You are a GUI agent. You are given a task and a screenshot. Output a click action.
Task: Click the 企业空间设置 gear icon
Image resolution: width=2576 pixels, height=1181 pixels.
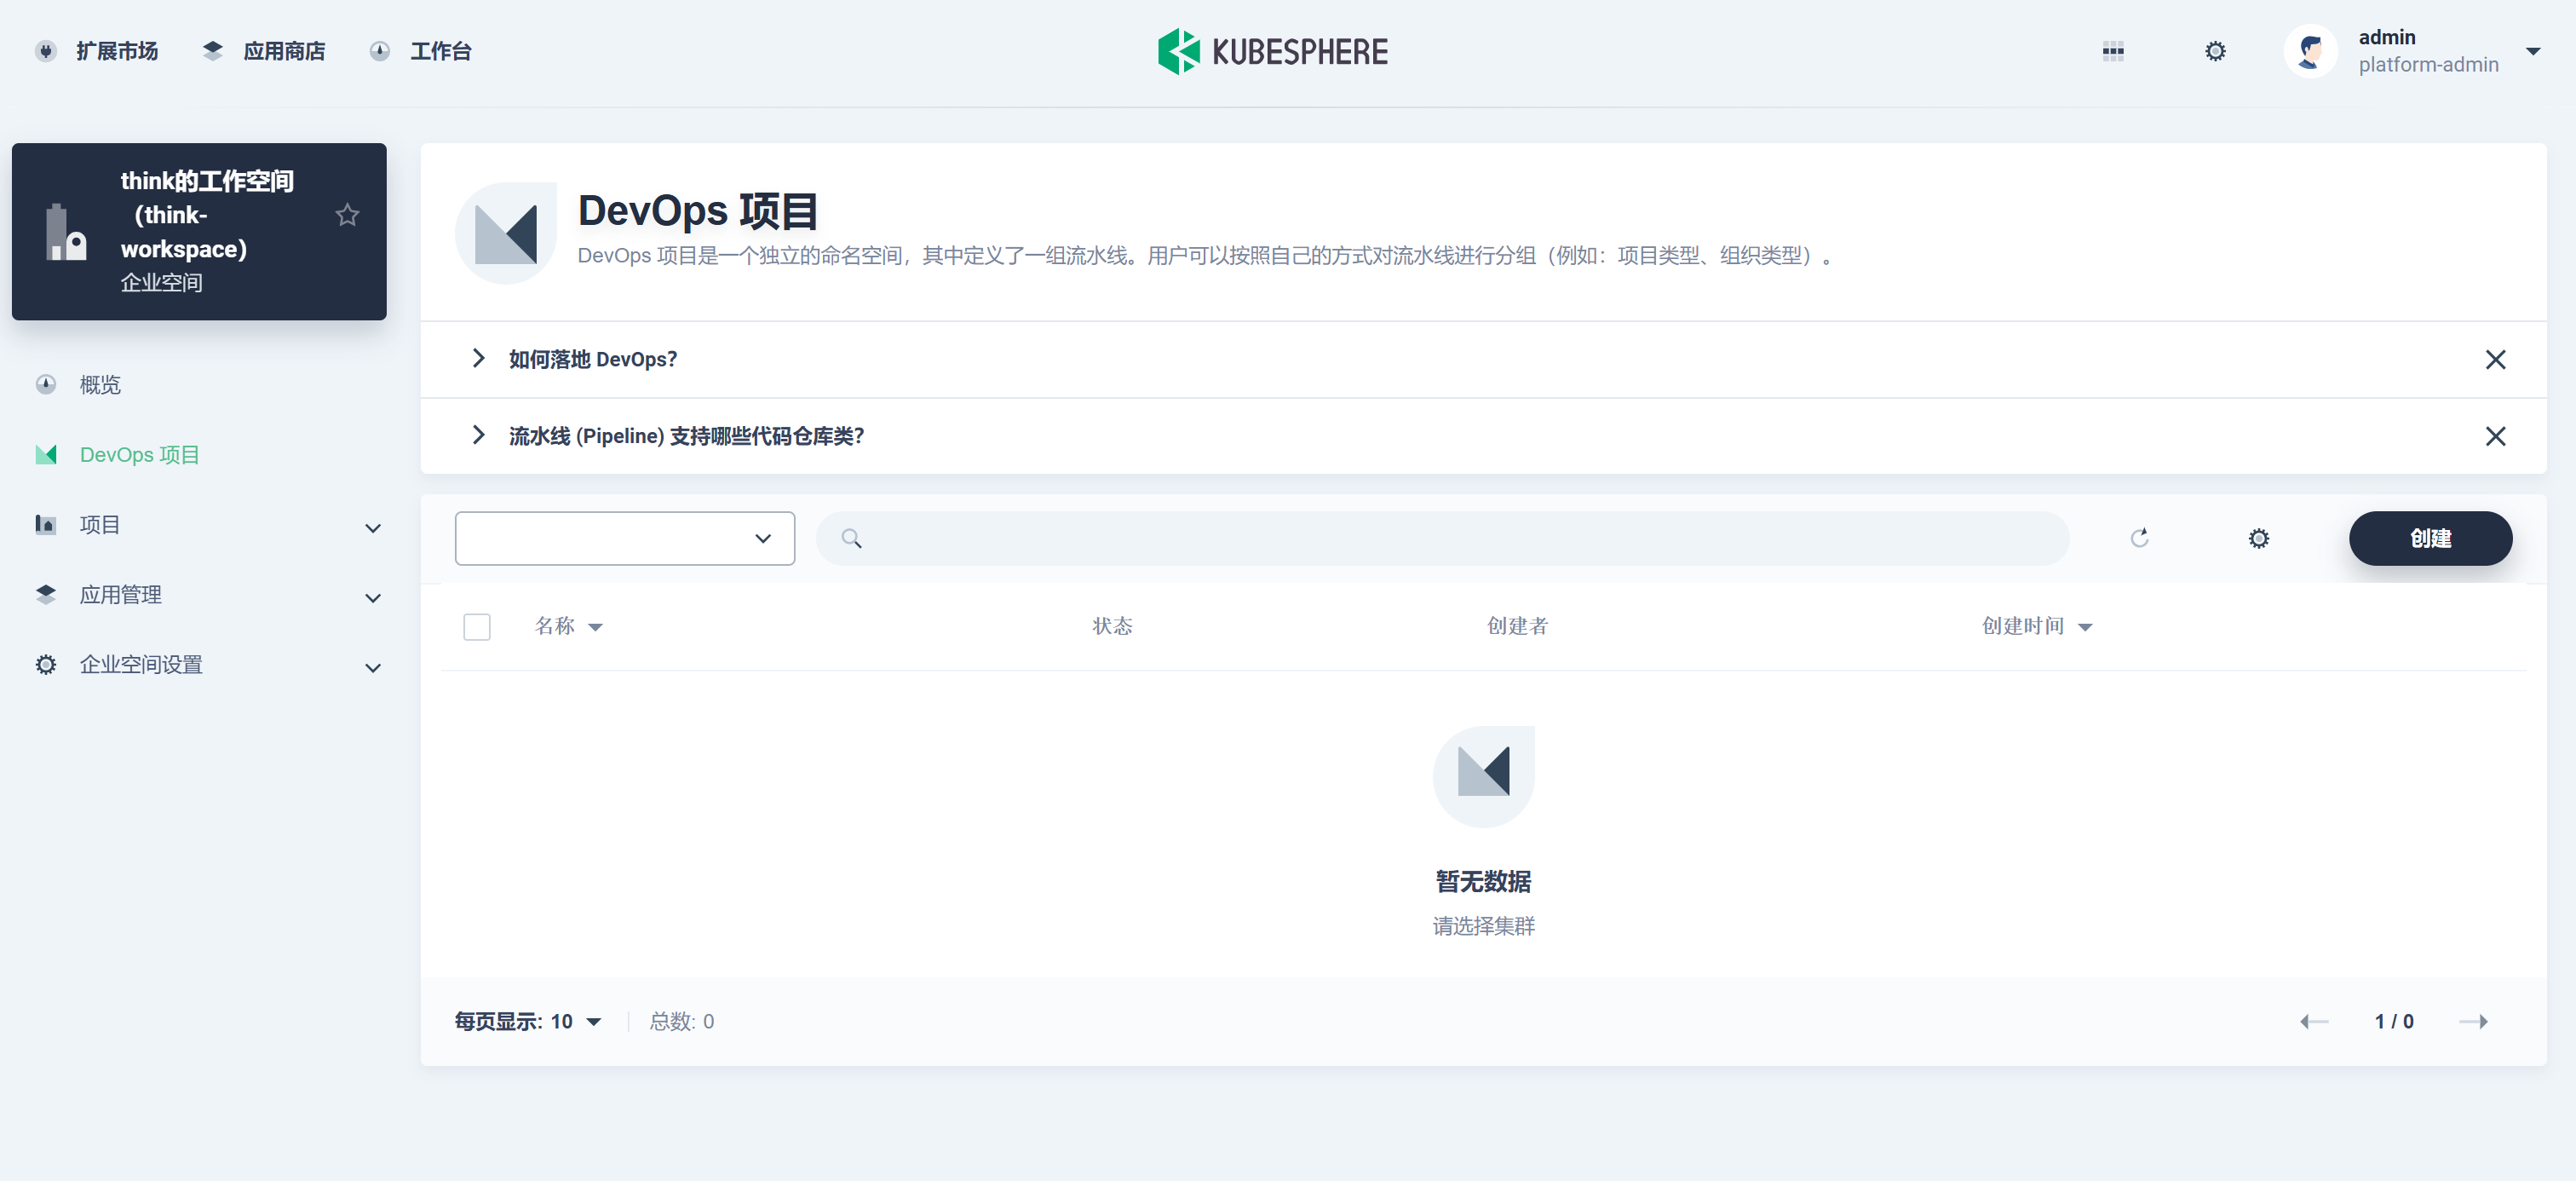pos(46,664)
